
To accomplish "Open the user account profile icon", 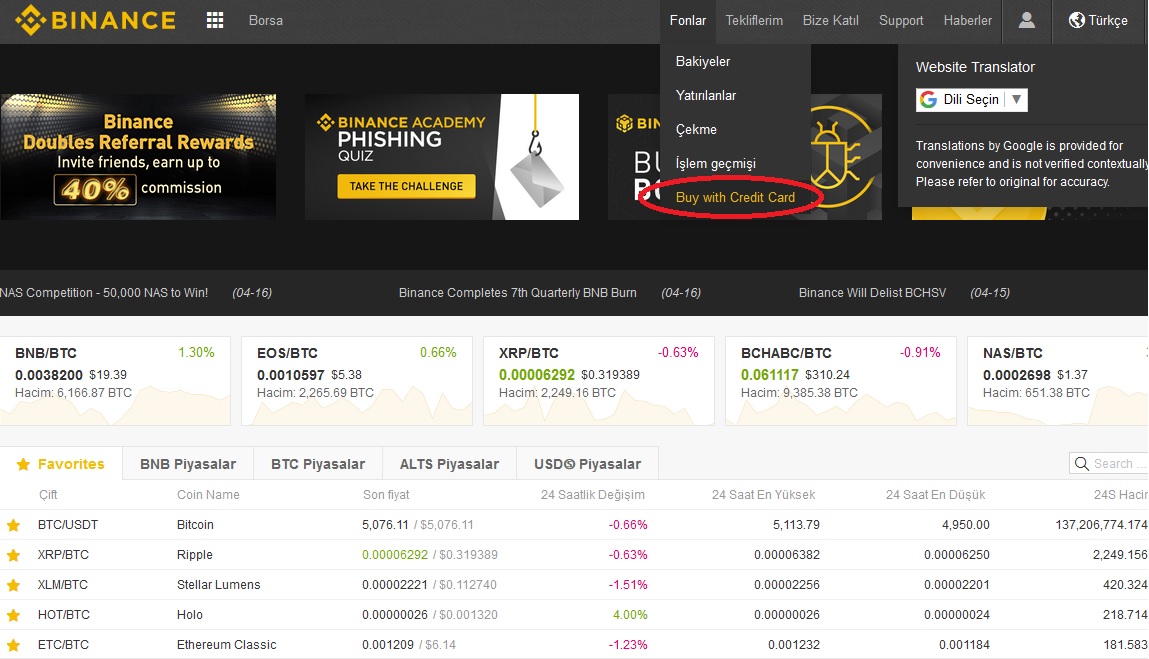I will pos(1027,20).
